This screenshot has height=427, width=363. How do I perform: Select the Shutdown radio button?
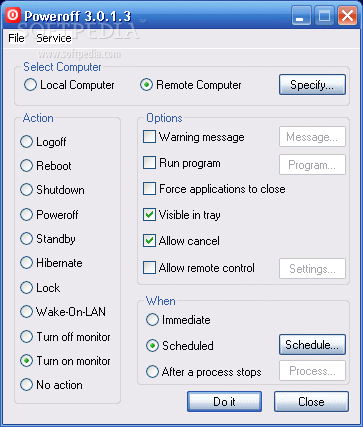tap(52, 190)
